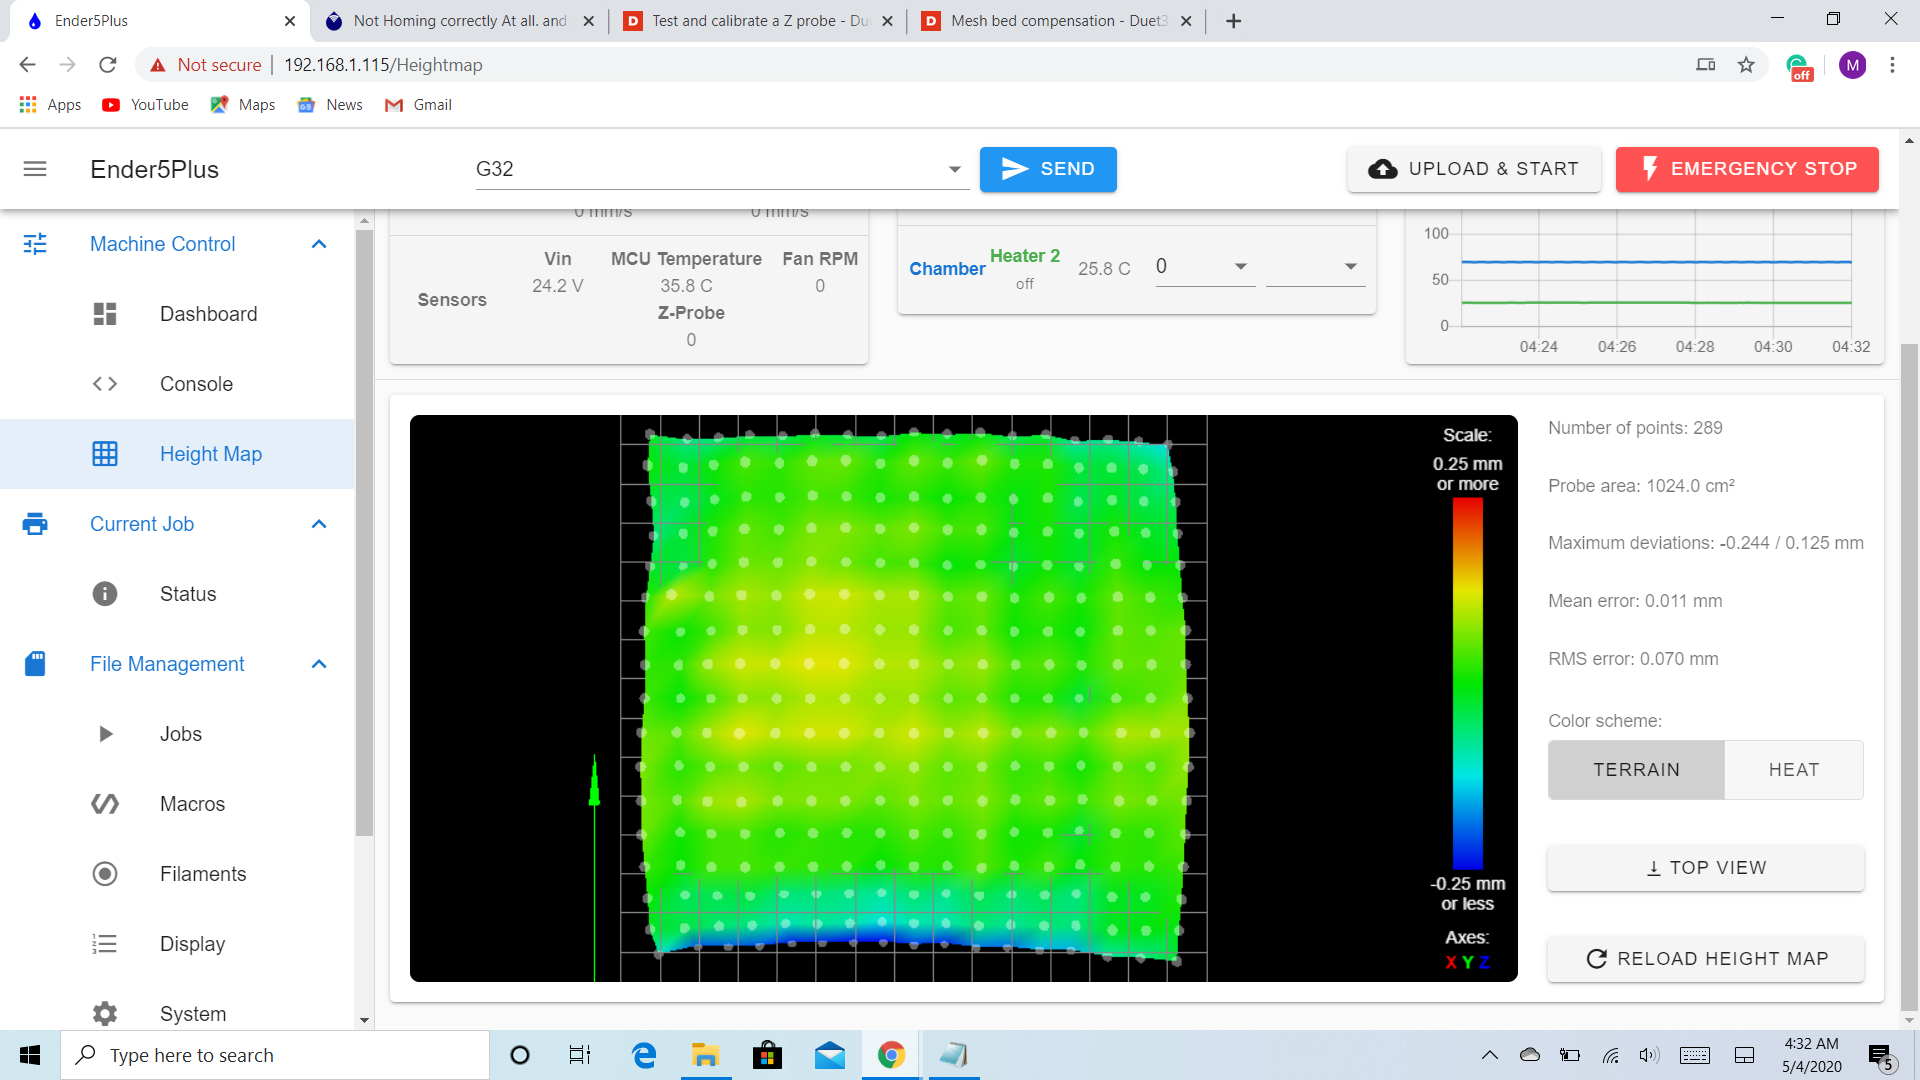Open Task View on the taskbar
Viewport: 1920px width, 1080px height.
pos(580,1055)
